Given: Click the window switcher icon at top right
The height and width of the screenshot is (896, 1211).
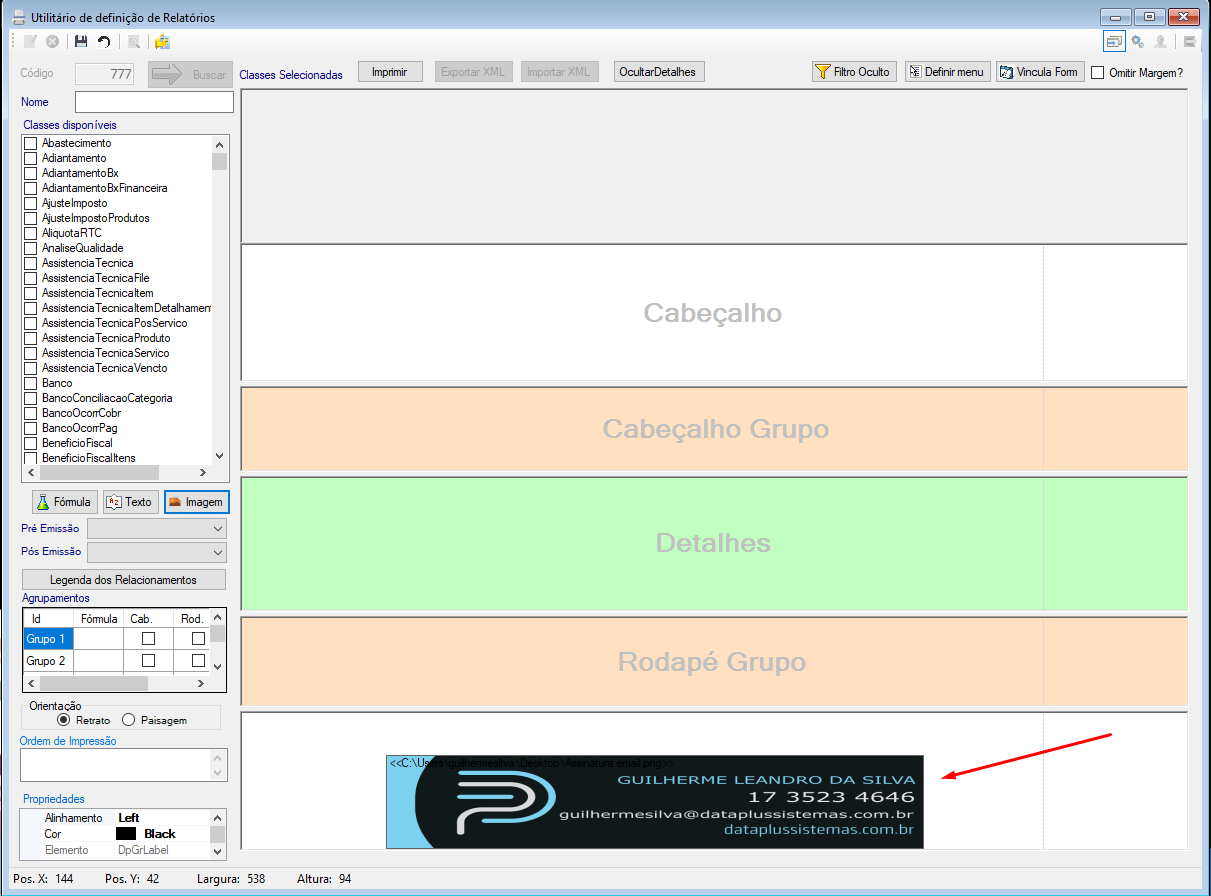Looking at the screenshot, I should pyautogui.click(x=1114, y=41).
